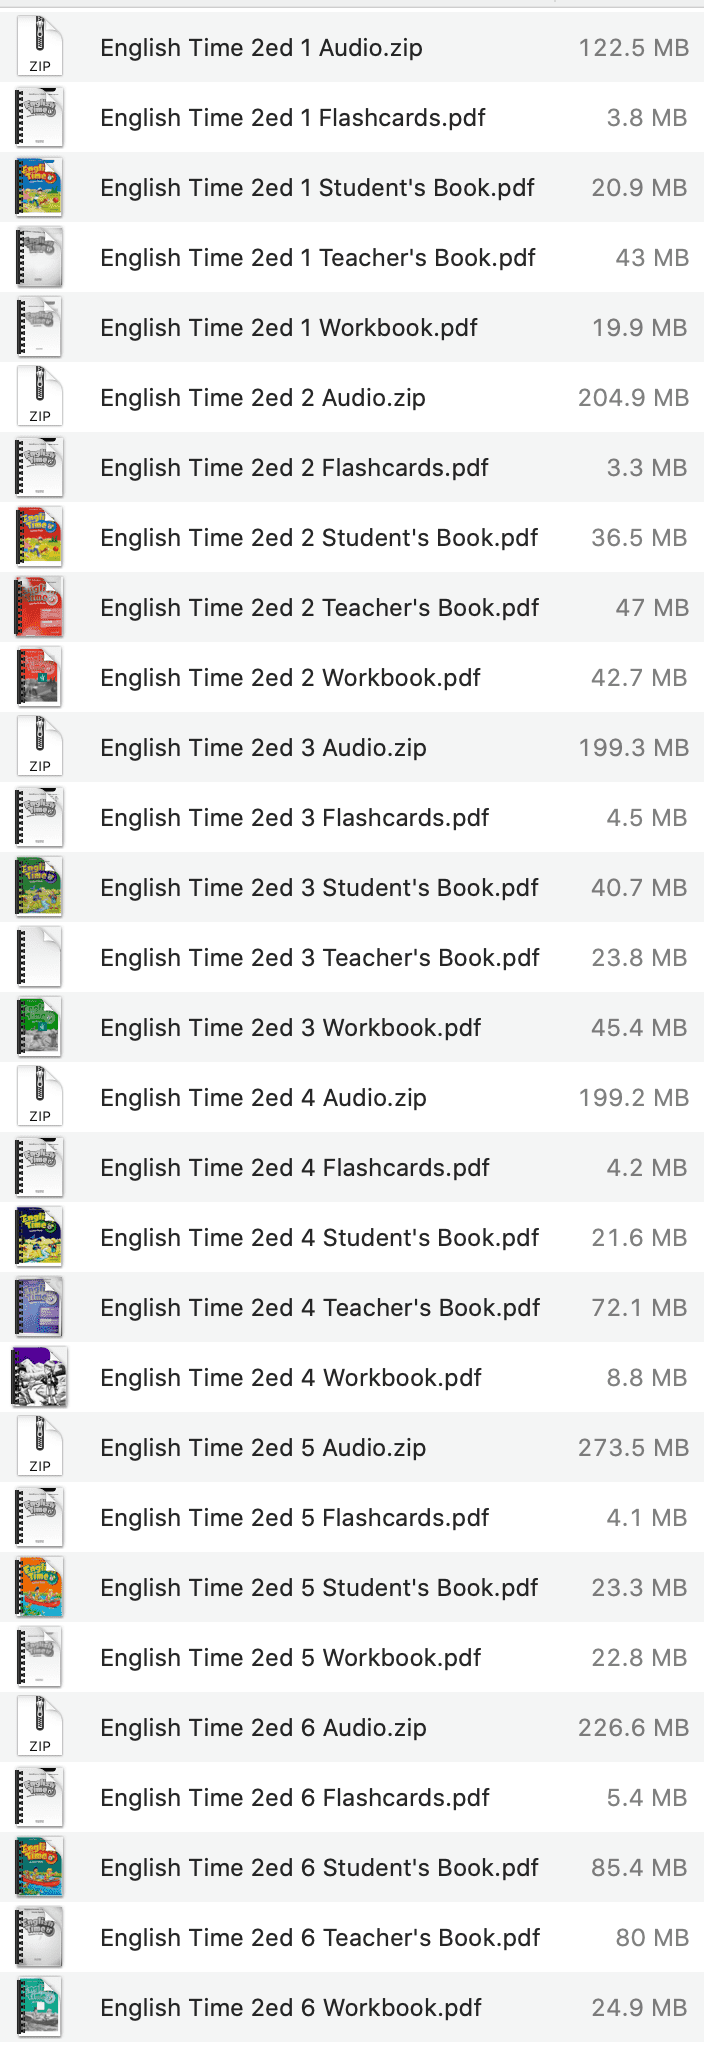Click the colorful Student's Book 5 cover thumbnail
This screenshot has width=704, height=2052.
(39, 1587)
